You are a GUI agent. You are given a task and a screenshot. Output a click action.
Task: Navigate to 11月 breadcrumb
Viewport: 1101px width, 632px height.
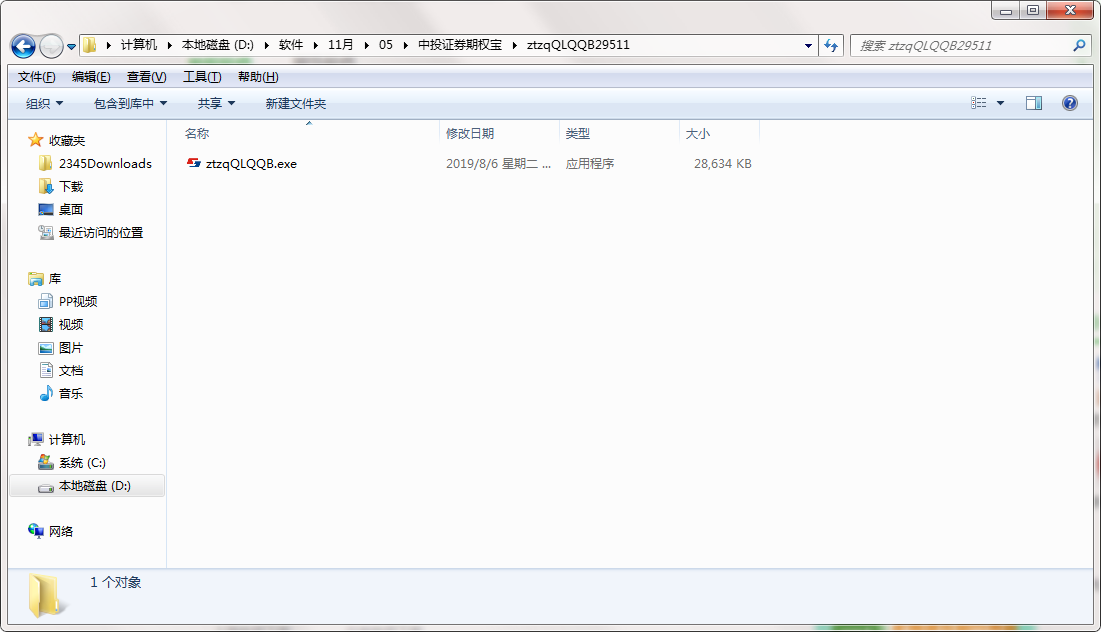click(341, 45)
